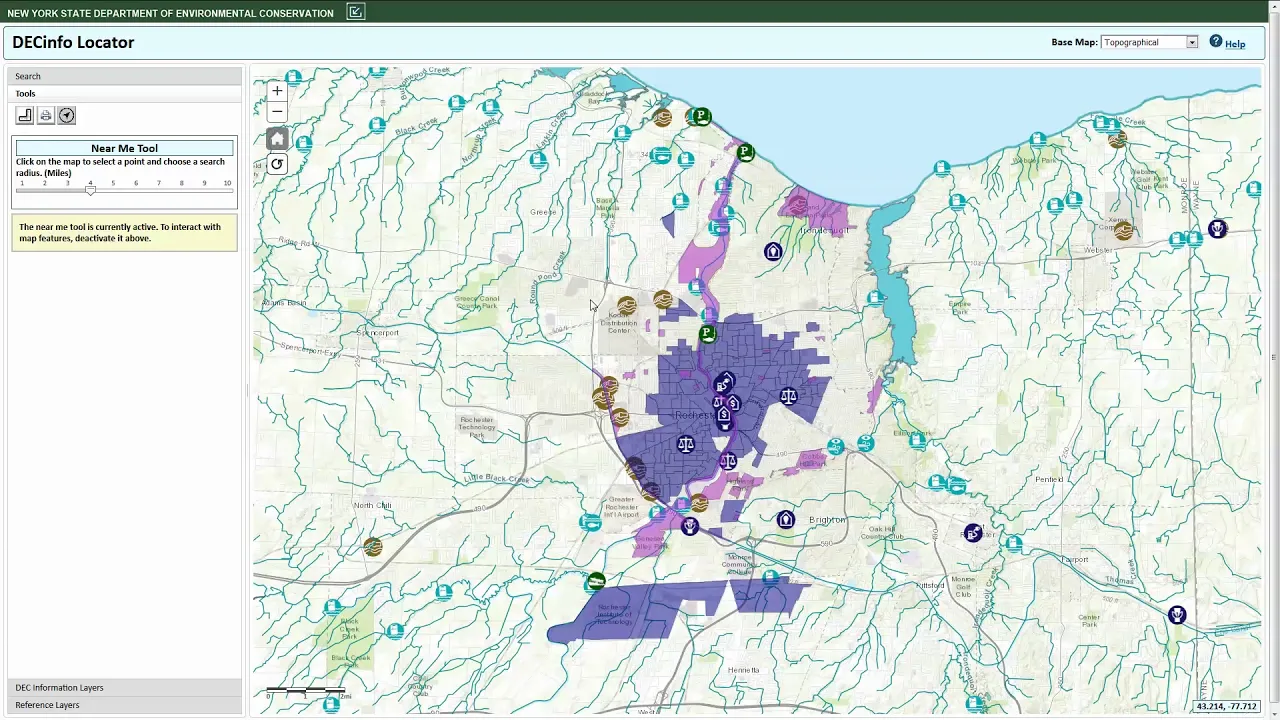Viewport: 1280px width, 720px height.
Task: Zoom in on the map with the plus button
Action: (277, 90)
